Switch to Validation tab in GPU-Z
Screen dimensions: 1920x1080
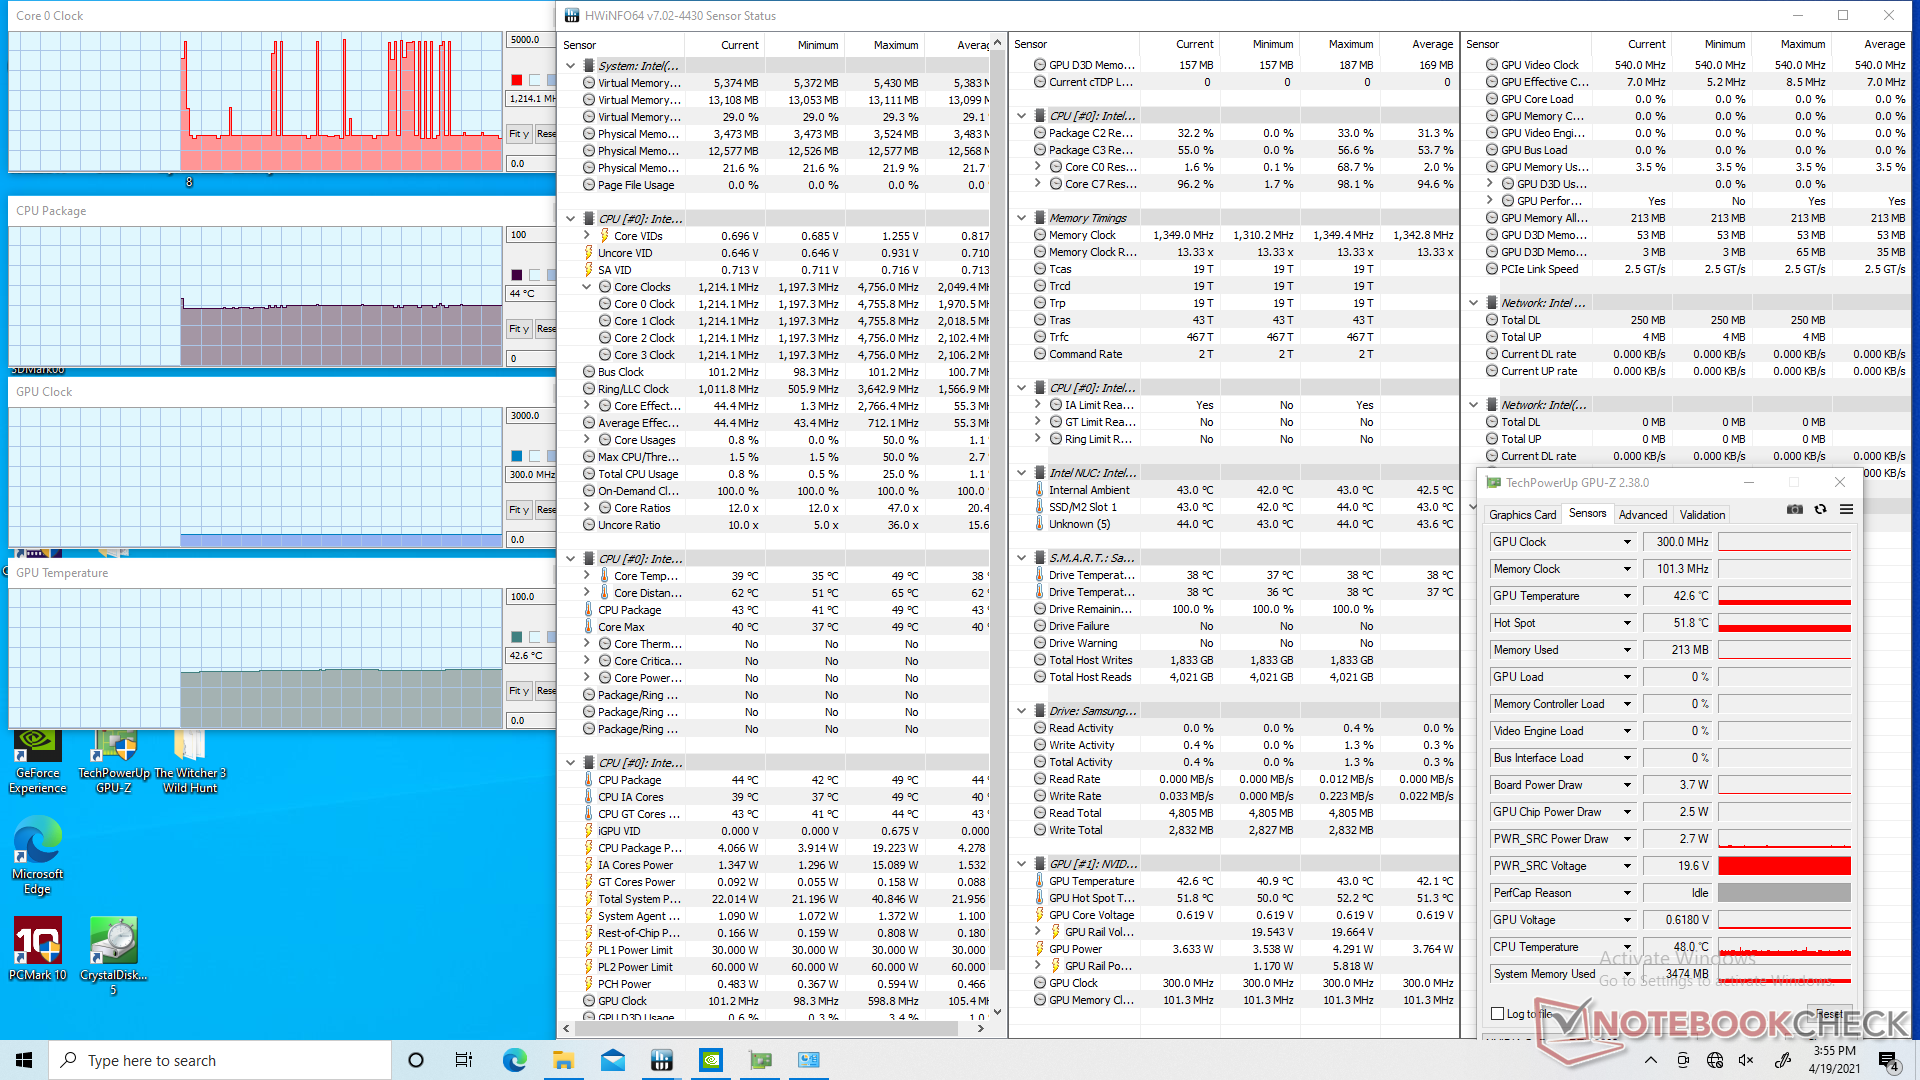click(1702, 515)
